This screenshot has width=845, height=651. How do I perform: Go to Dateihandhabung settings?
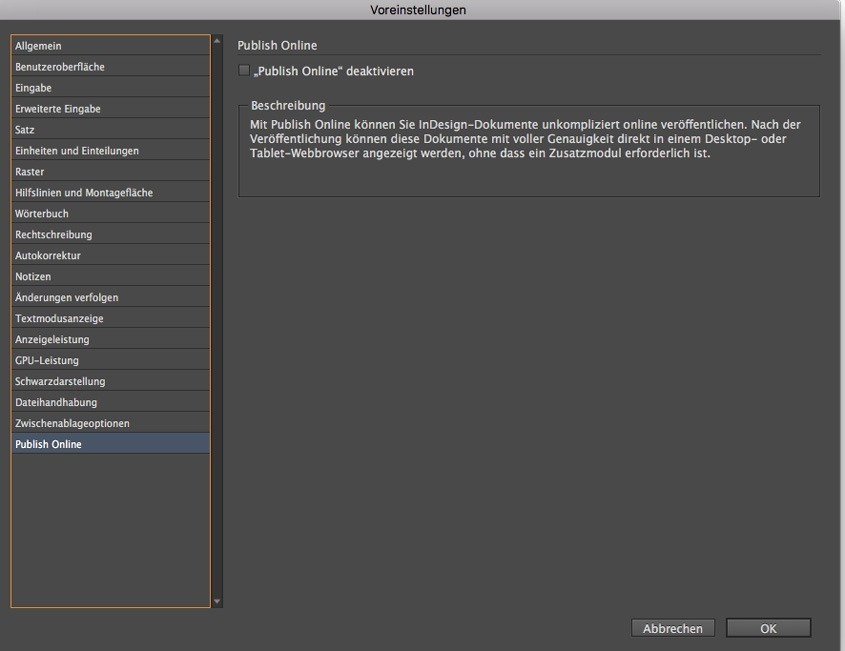tap(110, 403)
